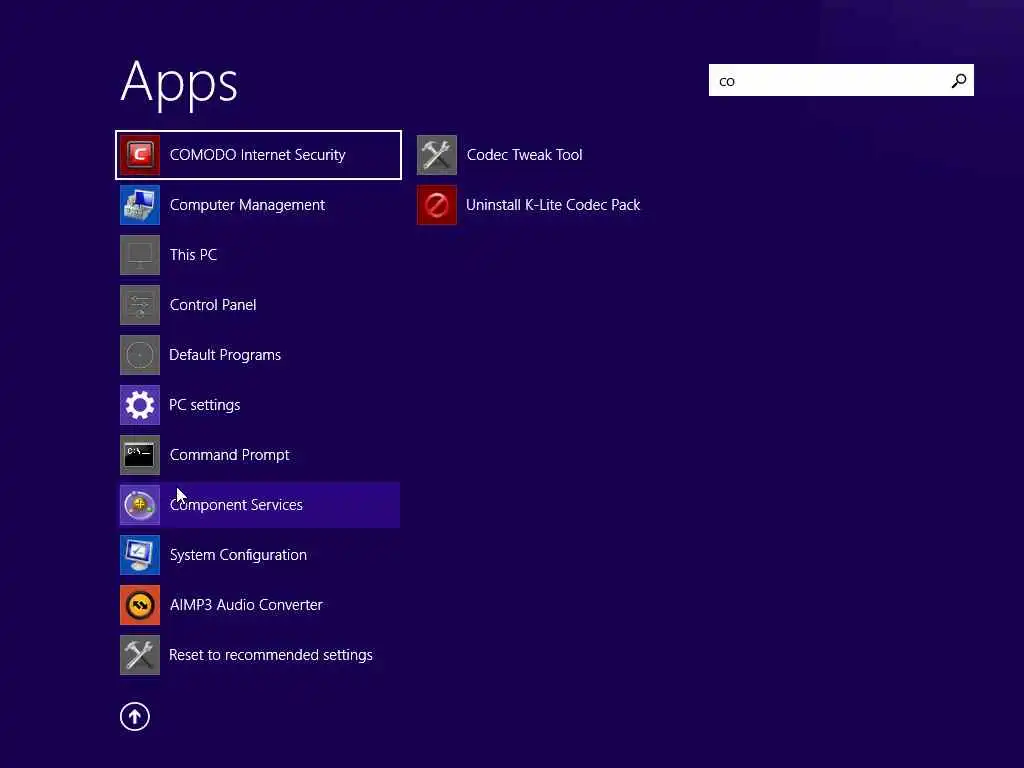
Task: Click the Default Programs icon
Action: (140, 355)
